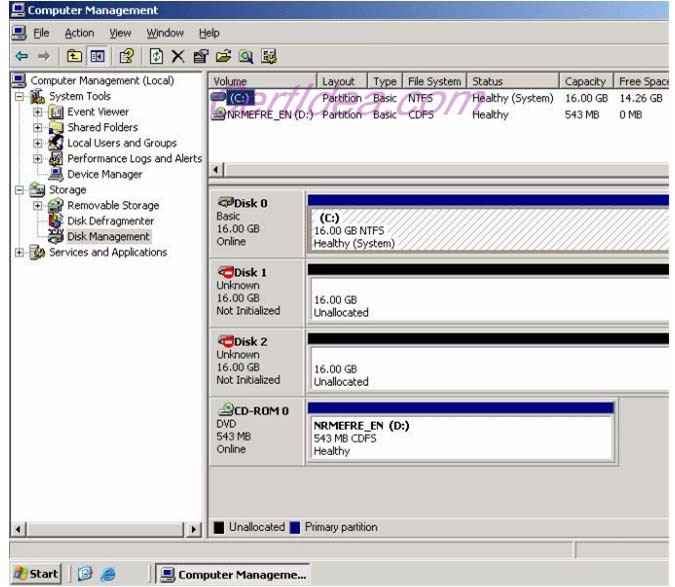Select the NRMEFRE_EN (D:) volume row

(x=438, y=115)
